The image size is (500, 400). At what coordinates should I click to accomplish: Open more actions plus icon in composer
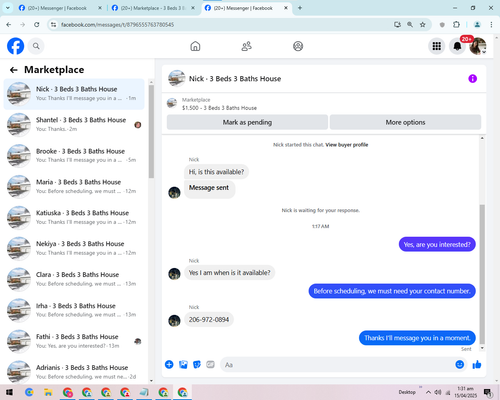click(x=169, y=364)
